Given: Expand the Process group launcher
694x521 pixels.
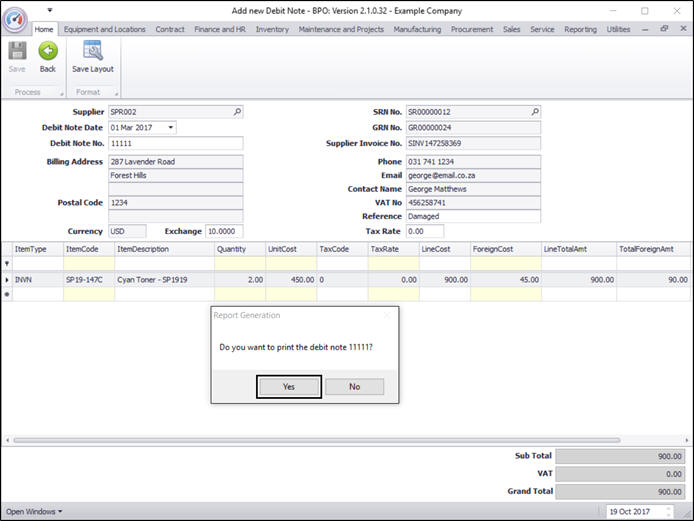Looking at the screenshot, I should point(62,93).
